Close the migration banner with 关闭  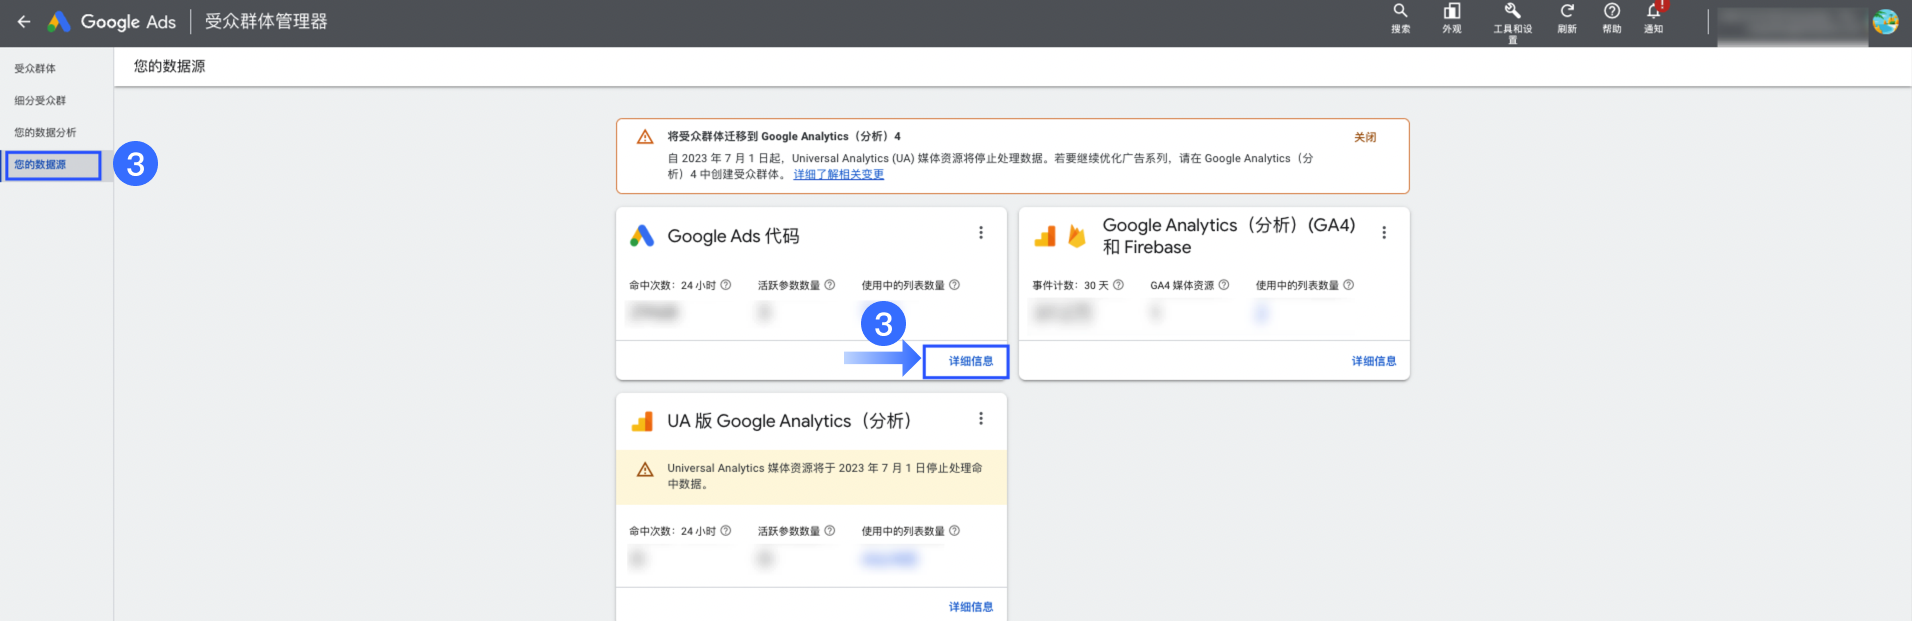click(1365, 137)
